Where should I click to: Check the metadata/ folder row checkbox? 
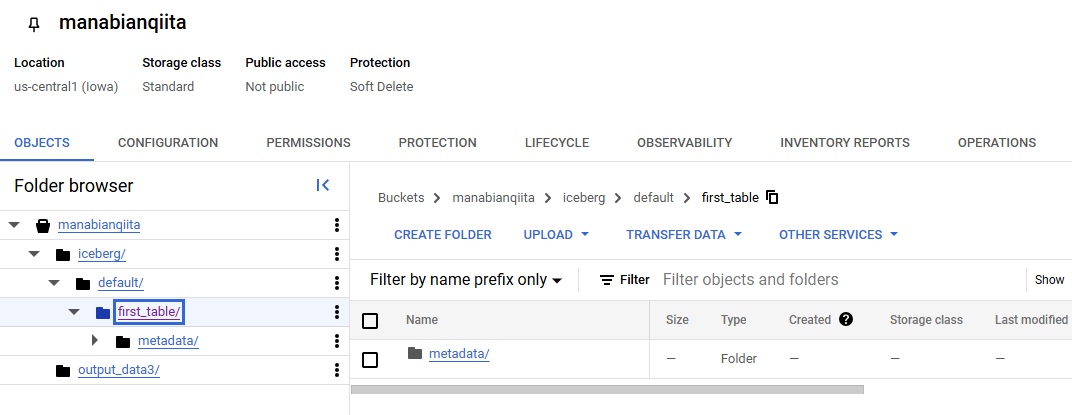pos(370,359)
